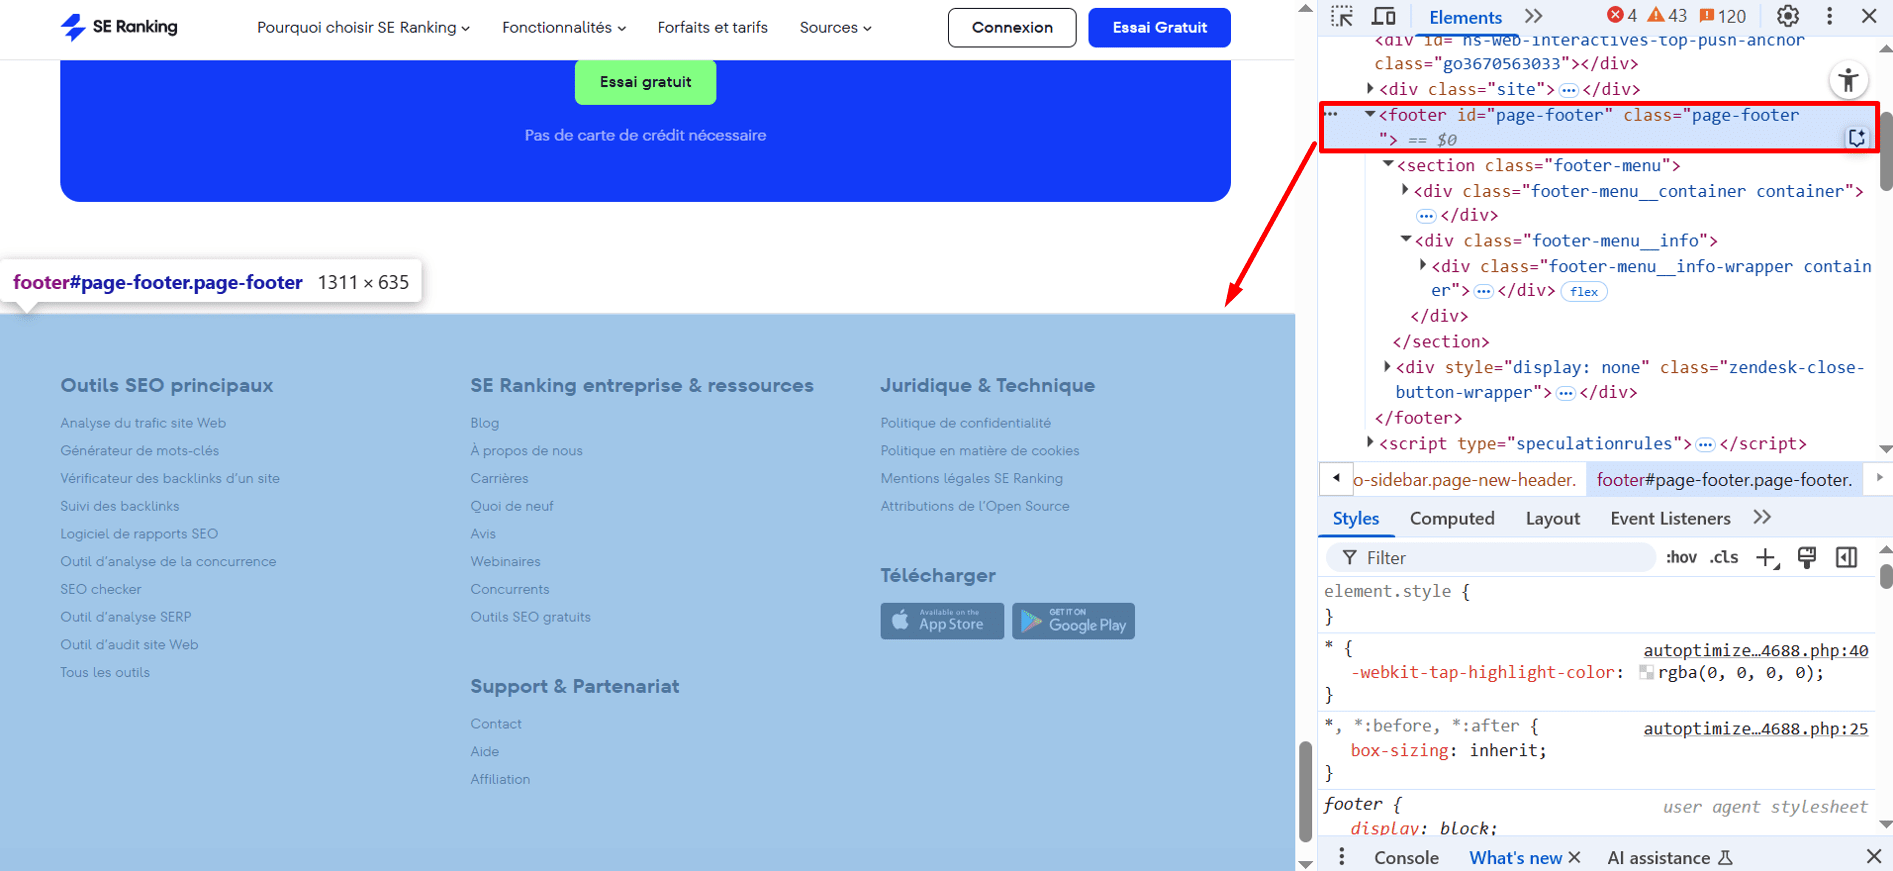Collapse the section footer-menu node
Viewport: 1893px width, 871px height.
[1388, 164]
